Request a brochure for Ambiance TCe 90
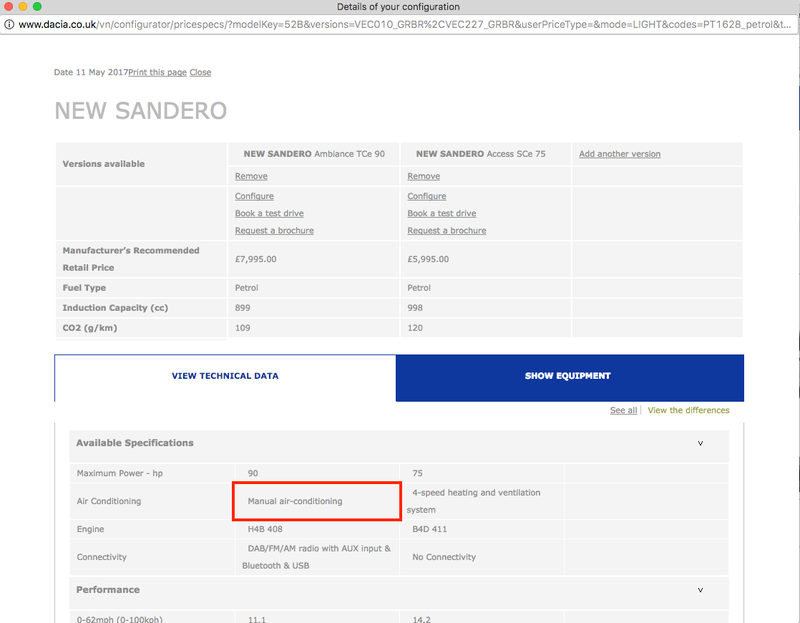The height and width of the screenshot is (623, 800). click(274, 231)
